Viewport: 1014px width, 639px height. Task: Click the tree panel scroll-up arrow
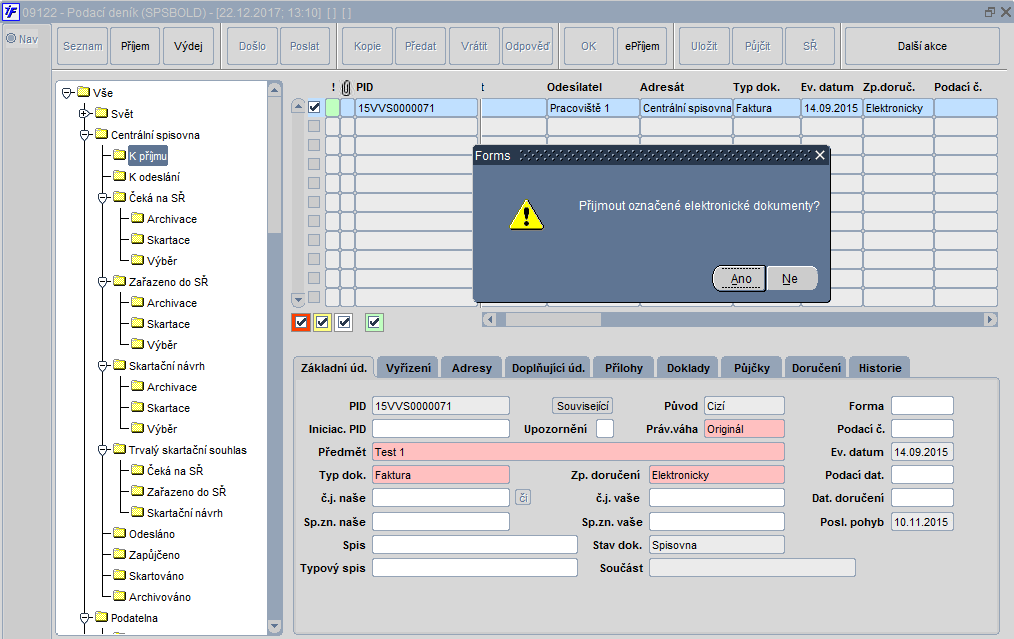[274, 89]
